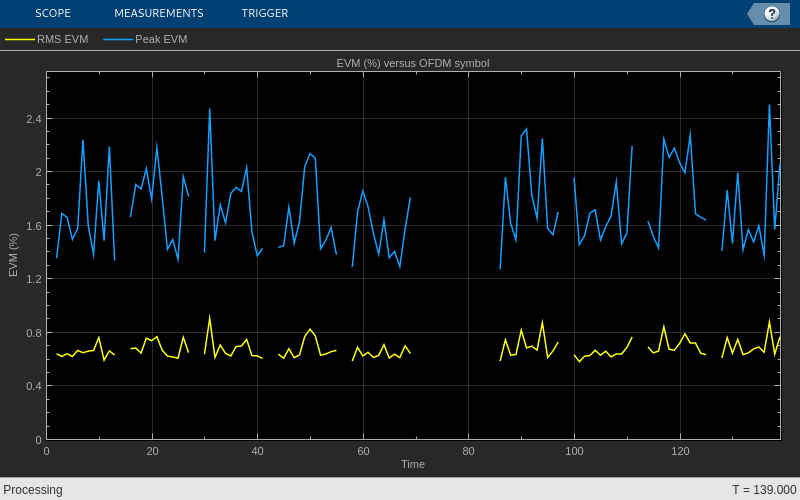The width and height of the screenshot is (800, 500).
Task: Click the 'Time' x-axis label
Action: point(413,464)
